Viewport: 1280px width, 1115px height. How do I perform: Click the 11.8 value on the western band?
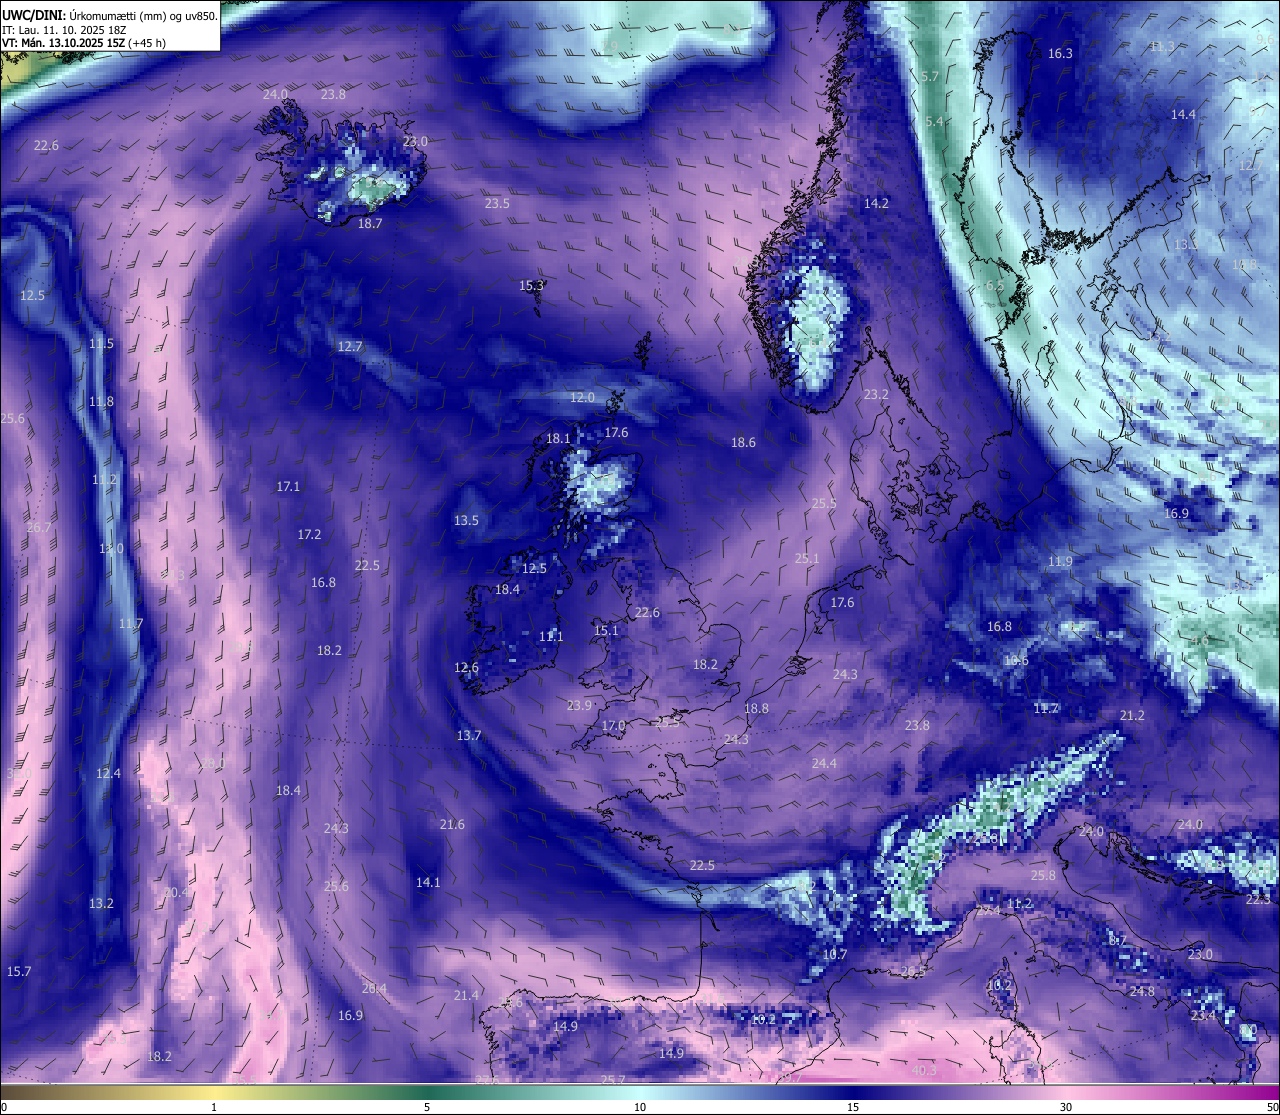point(101,401)
